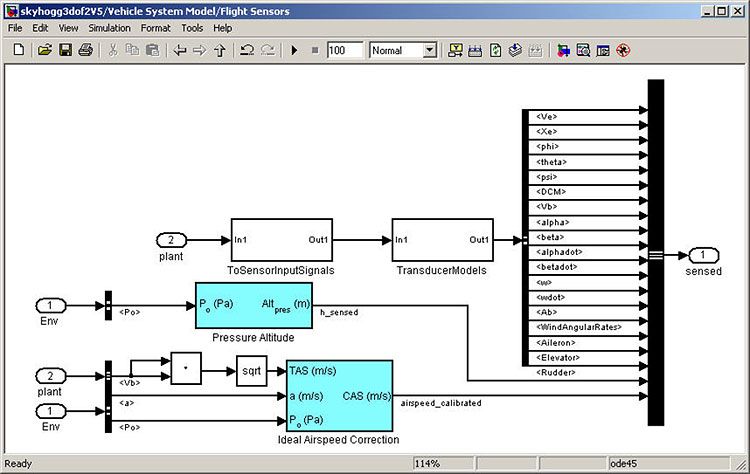This screenshot has width=750, height=474.
Task: Launch the debugger with the red bug icon
Action: coord(623,50)
